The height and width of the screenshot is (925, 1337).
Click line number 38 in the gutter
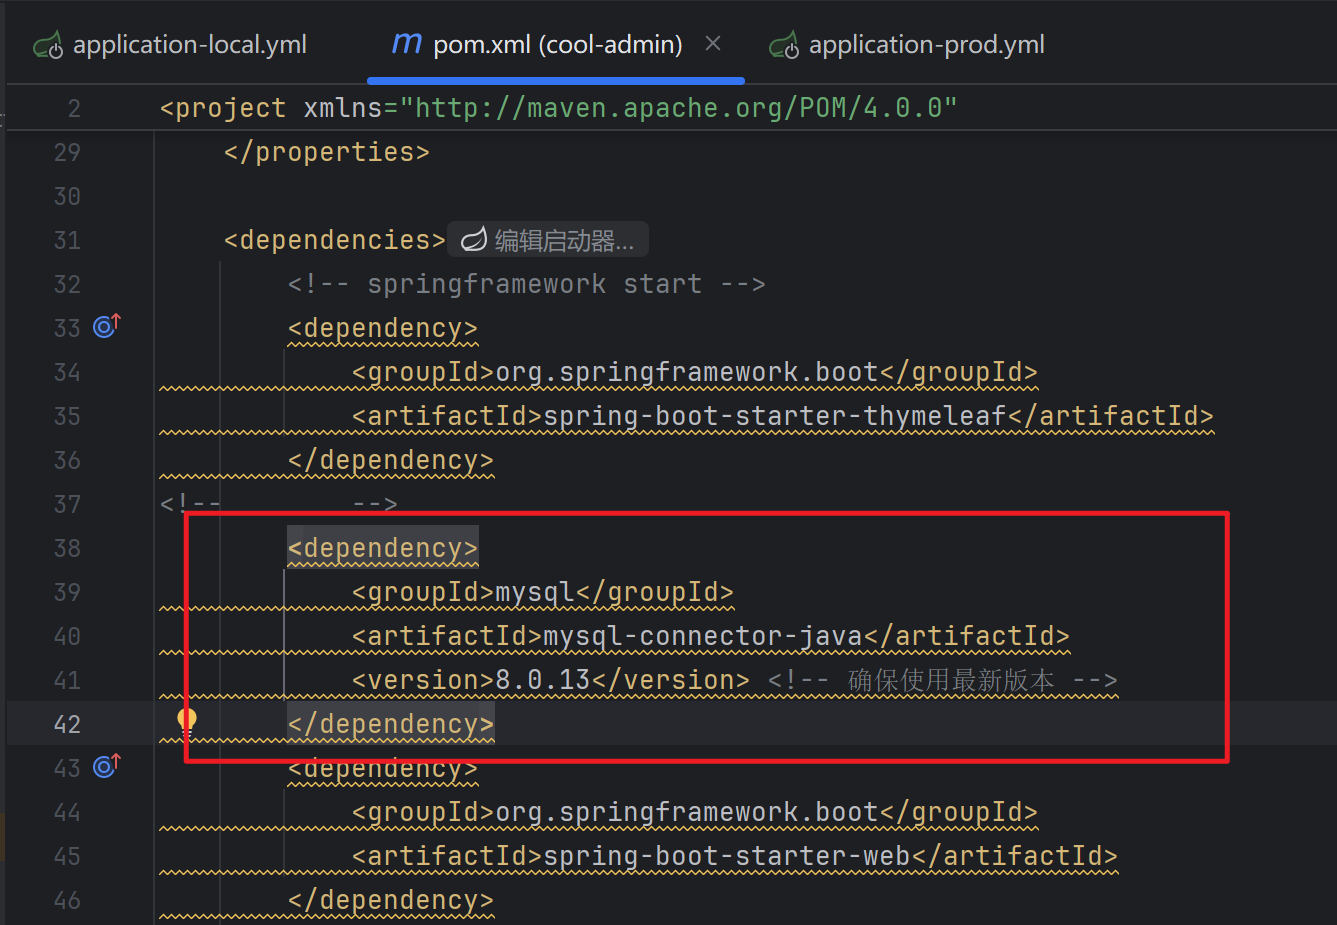66,547
